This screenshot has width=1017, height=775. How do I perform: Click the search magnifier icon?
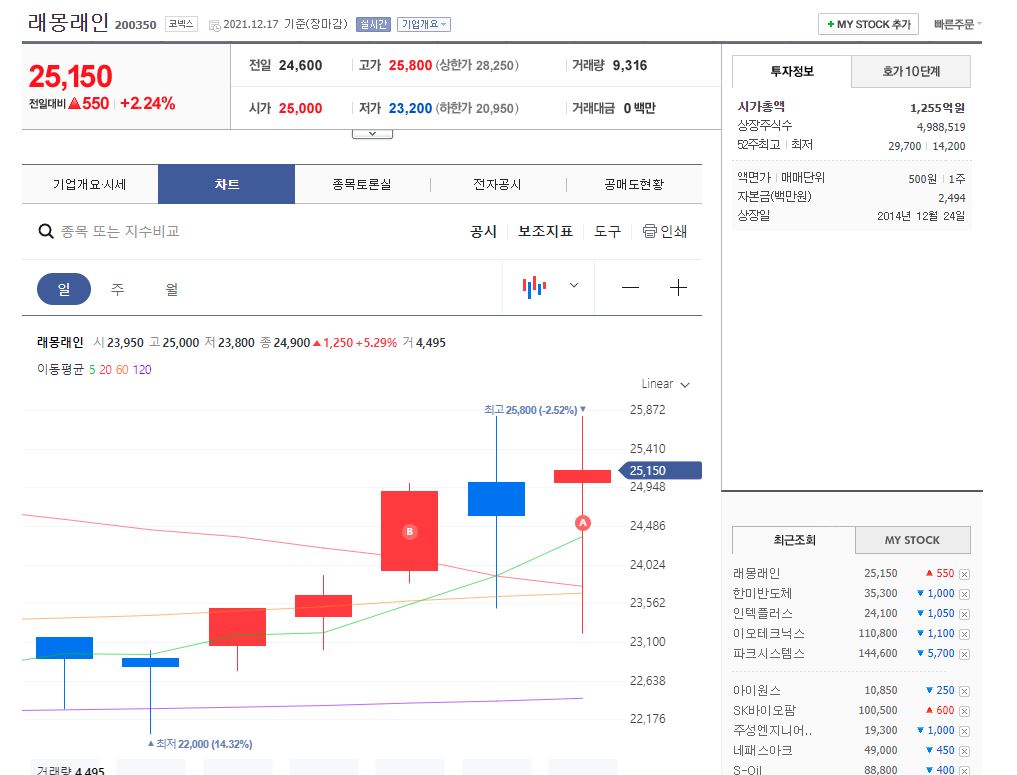tap(45, 231)
